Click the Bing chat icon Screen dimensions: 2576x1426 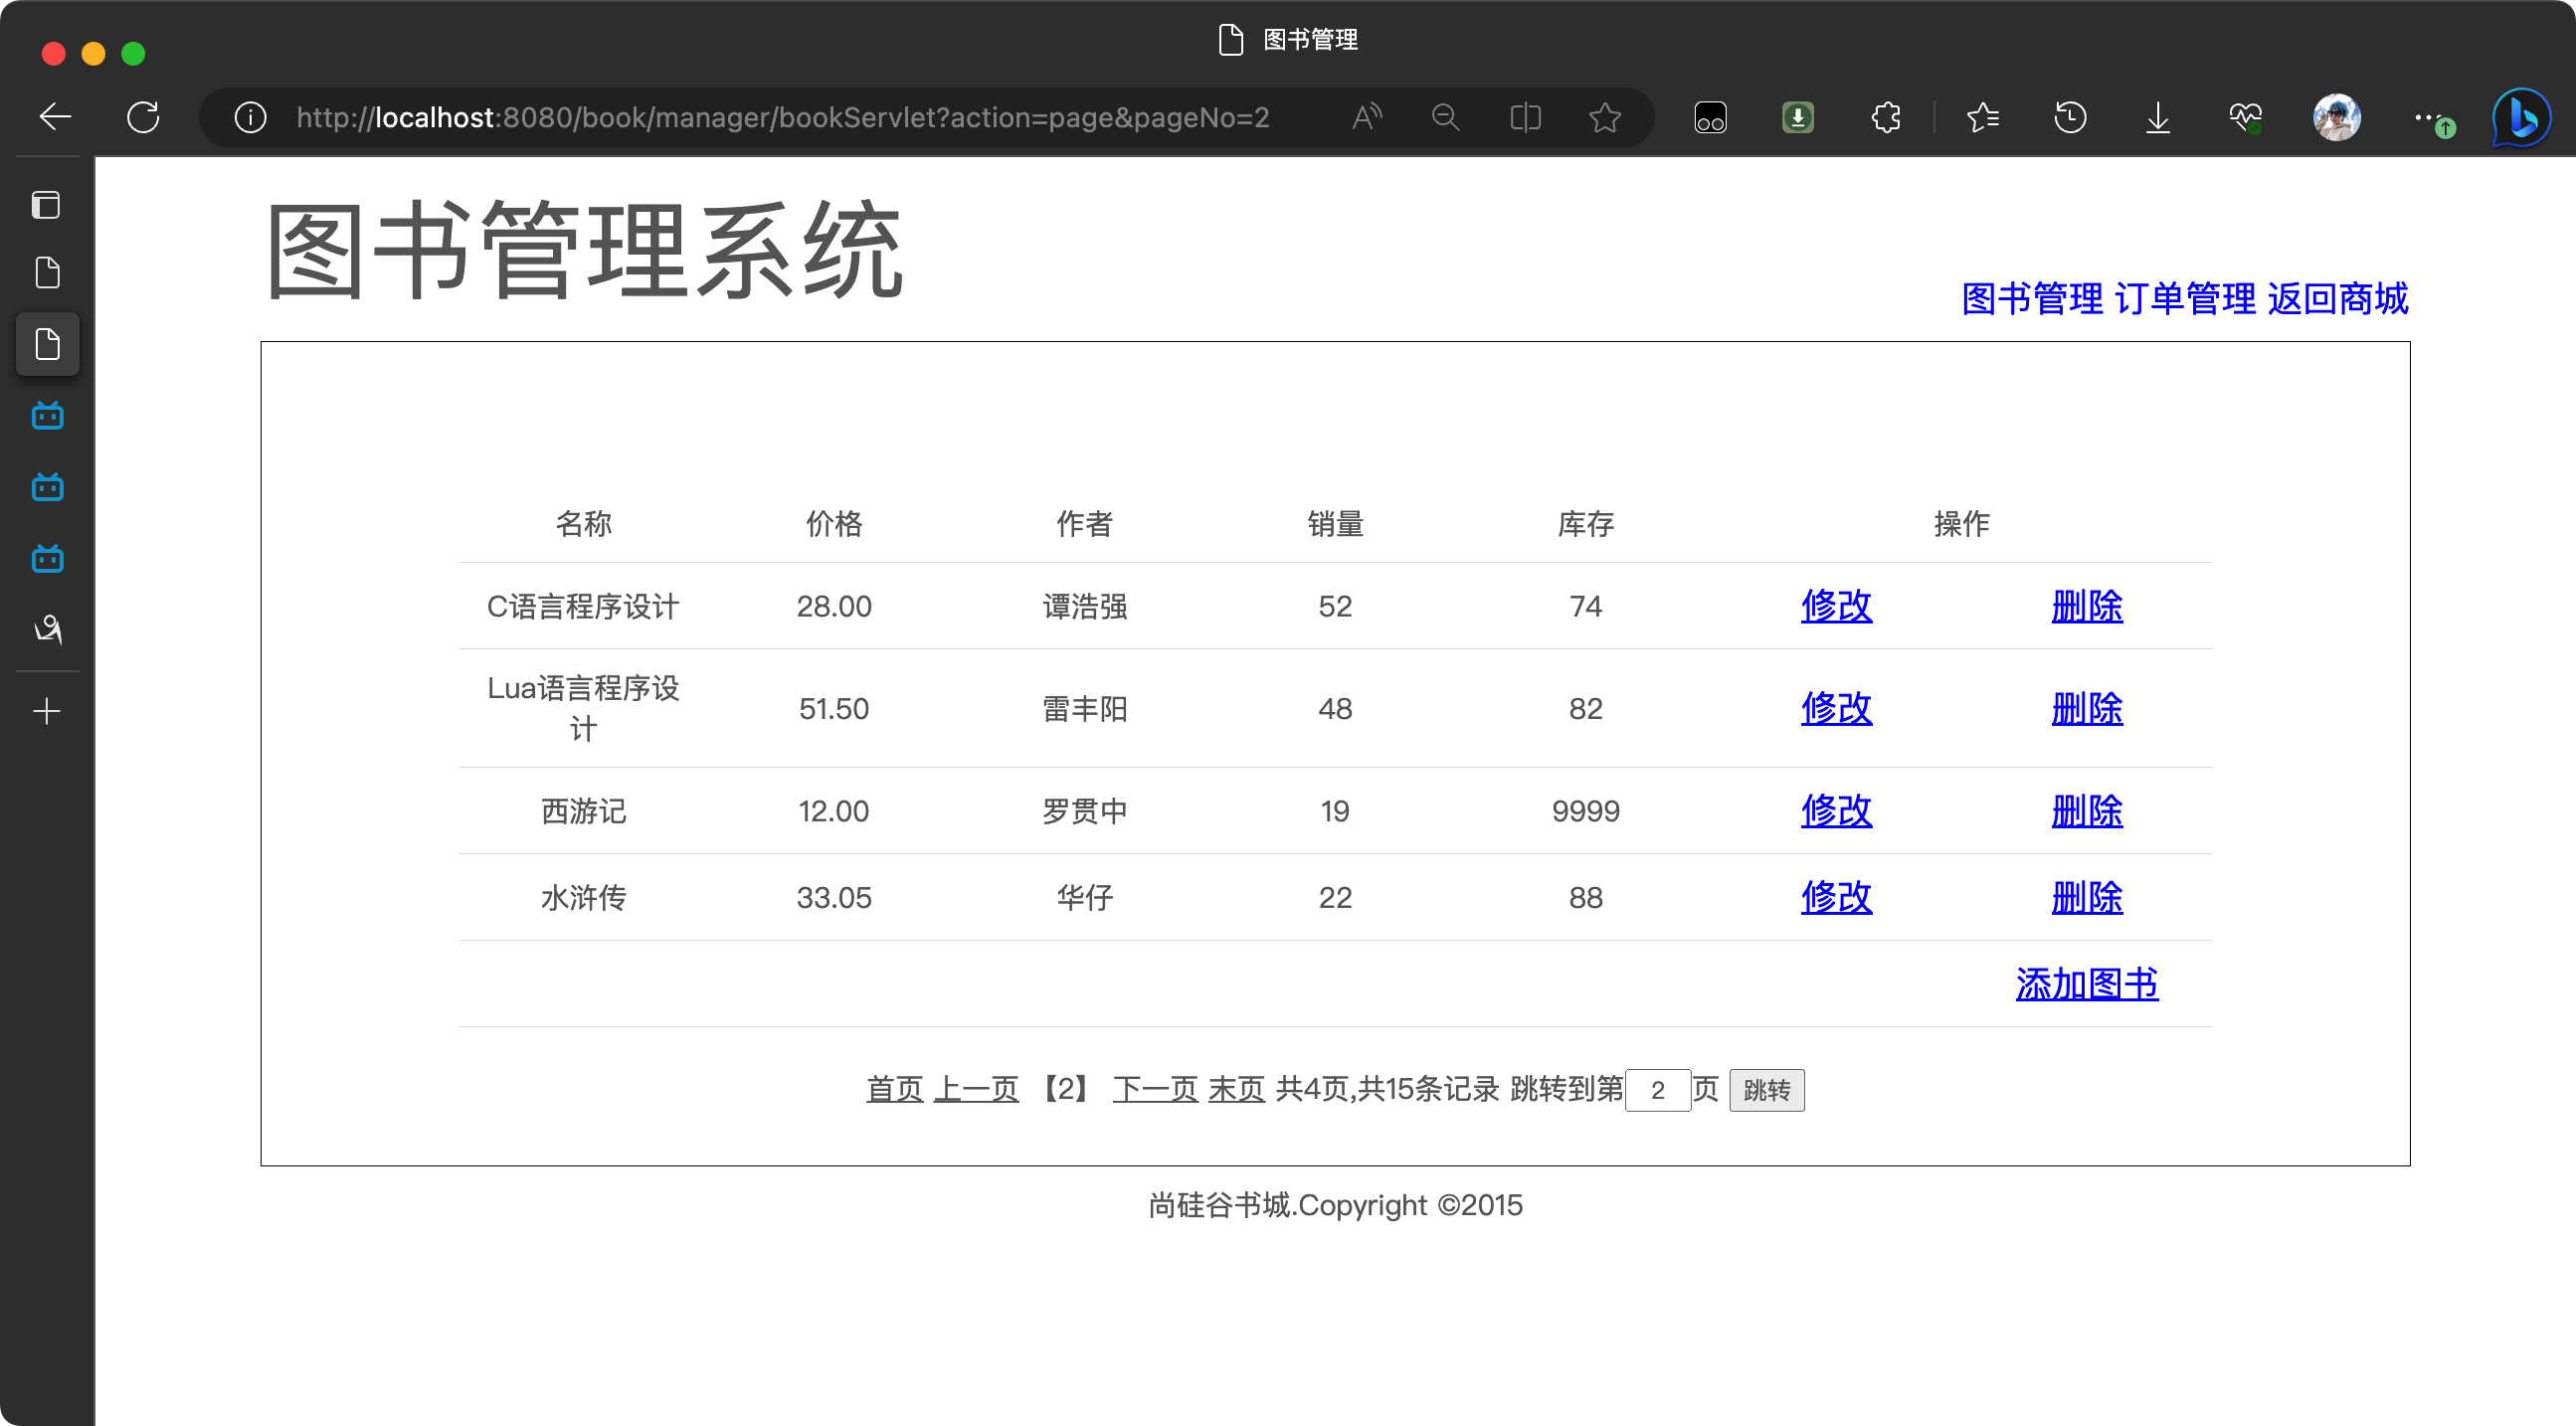[x=2521, y=119]
